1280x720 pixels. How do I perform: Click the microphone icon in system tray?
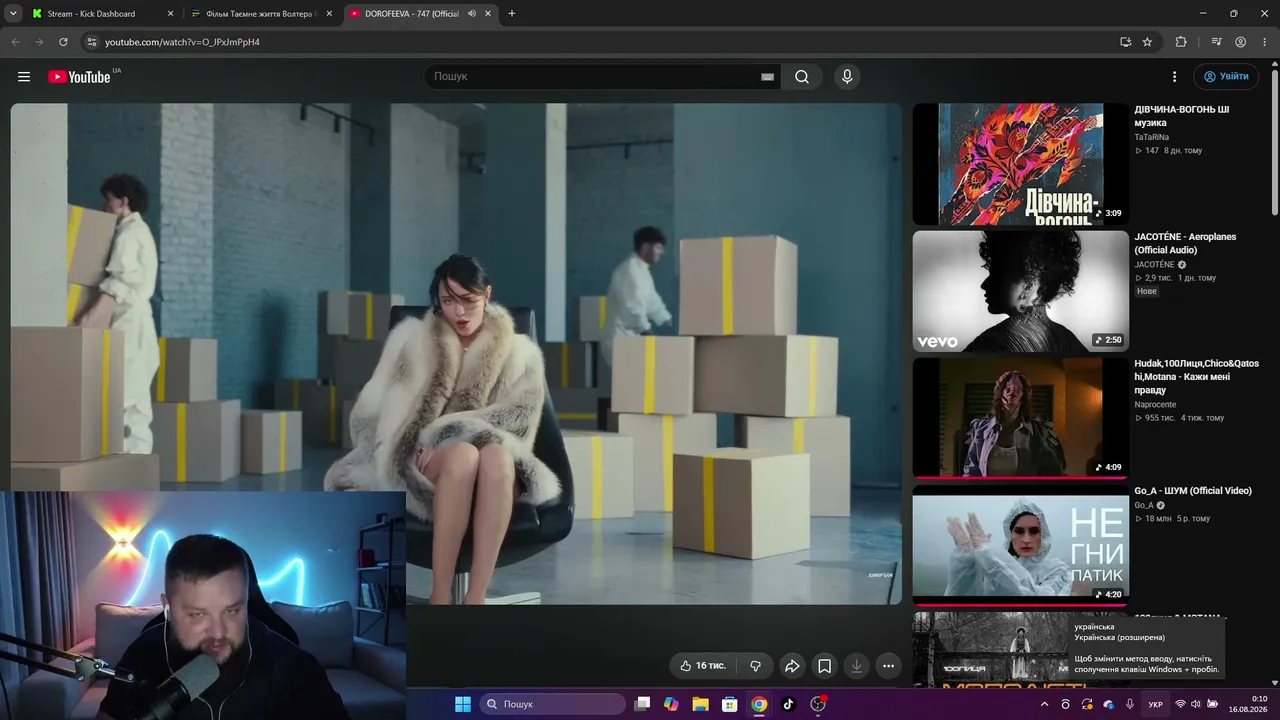(1130, 704)
